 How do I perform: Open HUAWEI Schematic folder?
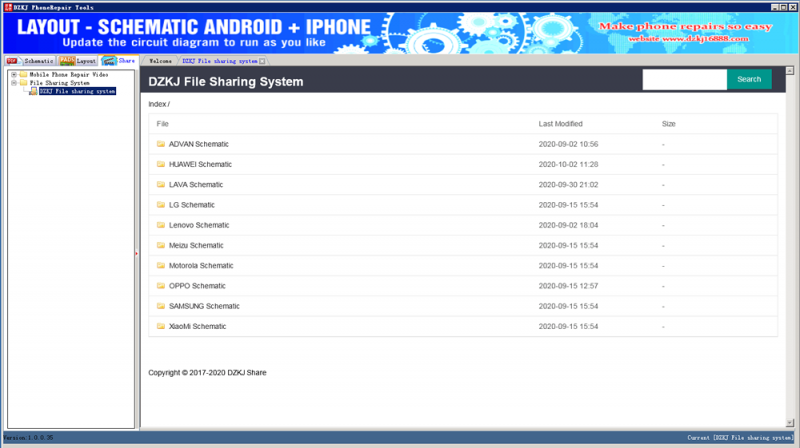click(200, 164)
